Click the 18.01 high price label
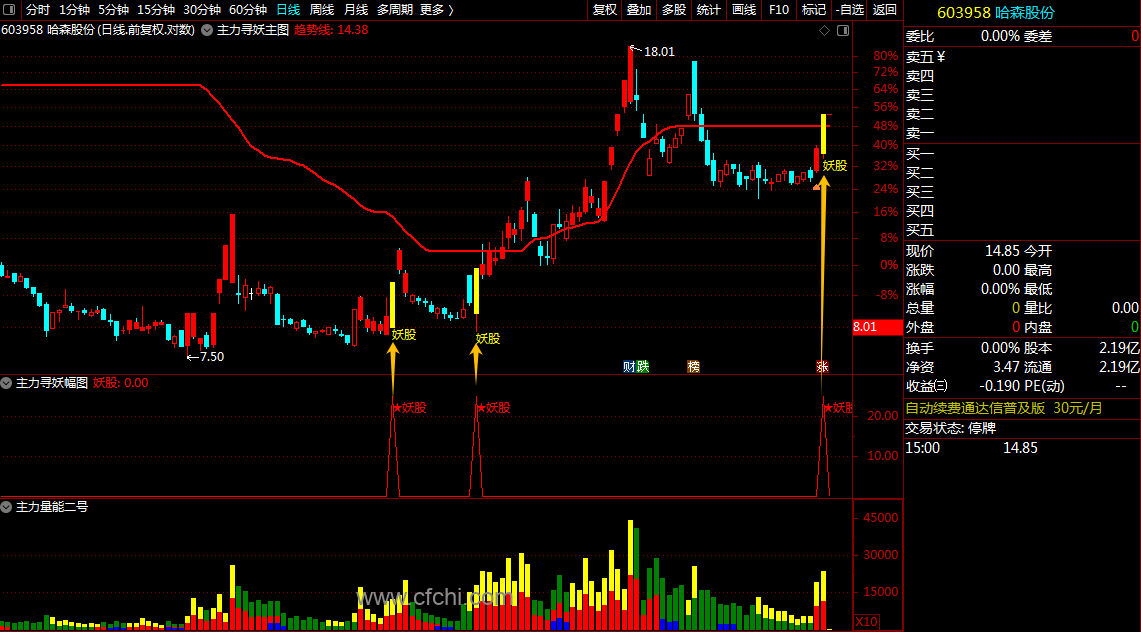This screenshot has width=1141, height=632. coord(659,52)
